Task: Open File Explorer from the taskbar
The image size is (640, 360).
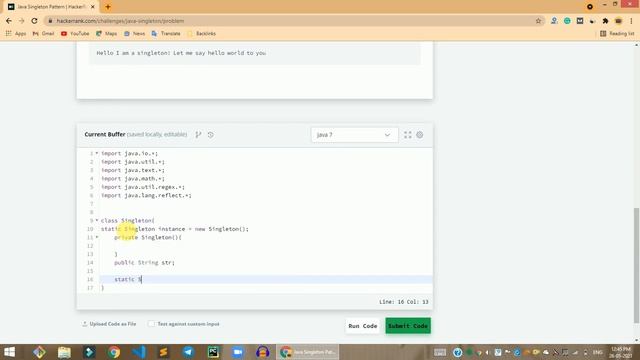Action: point(64,352)
